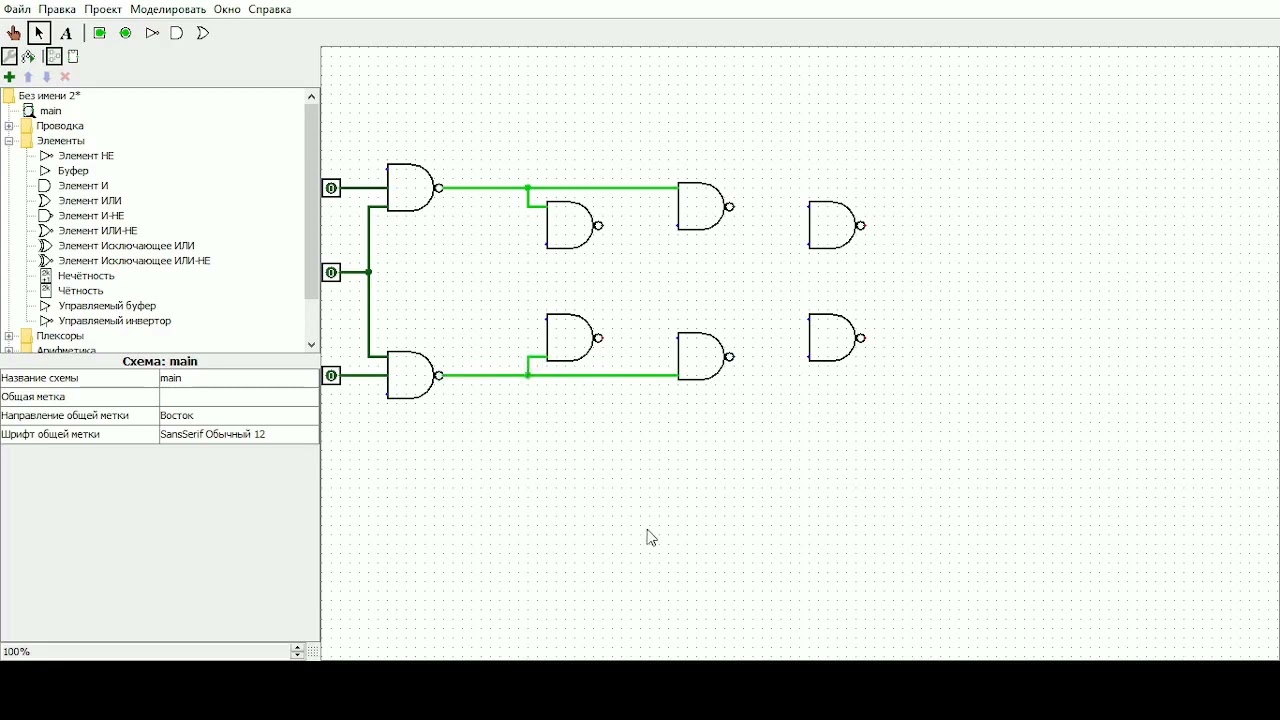This screenshot has height=720, width=1280.
Task: Pick the AND gate tool in toolbar
Action: click(x=177, y=33)
